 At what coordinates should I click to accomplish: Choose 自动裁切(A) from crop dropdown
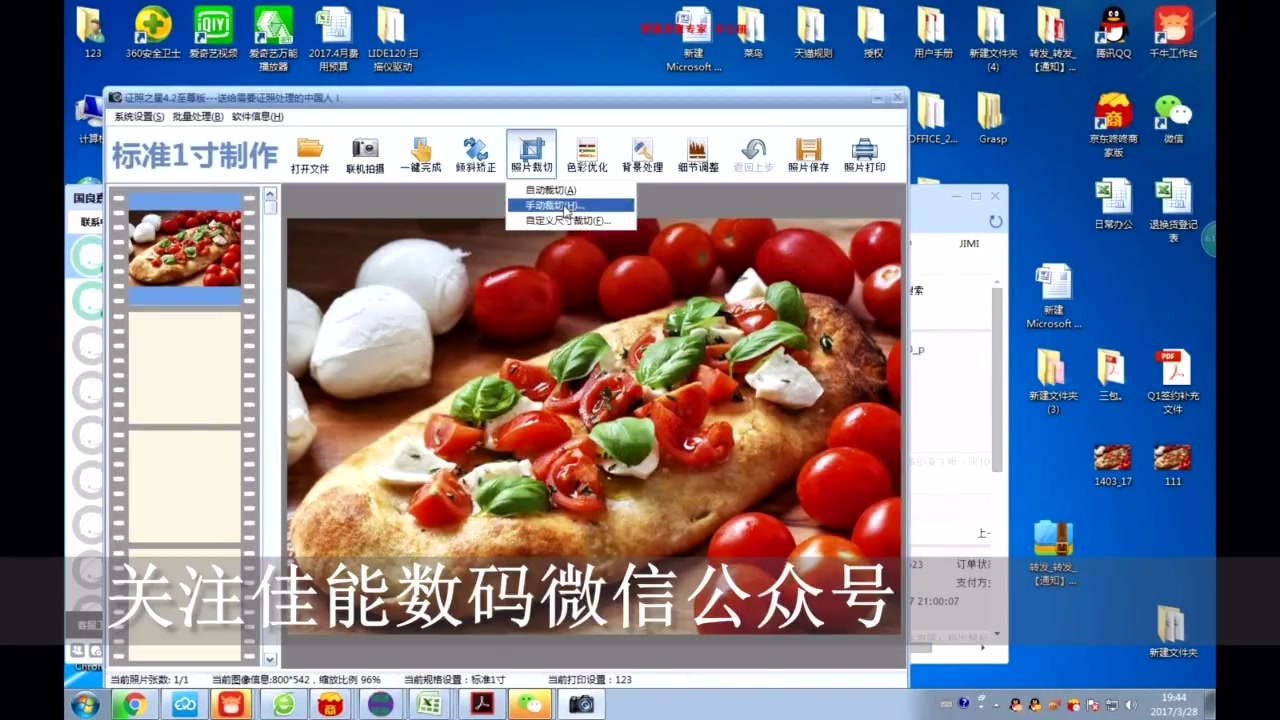570,190
